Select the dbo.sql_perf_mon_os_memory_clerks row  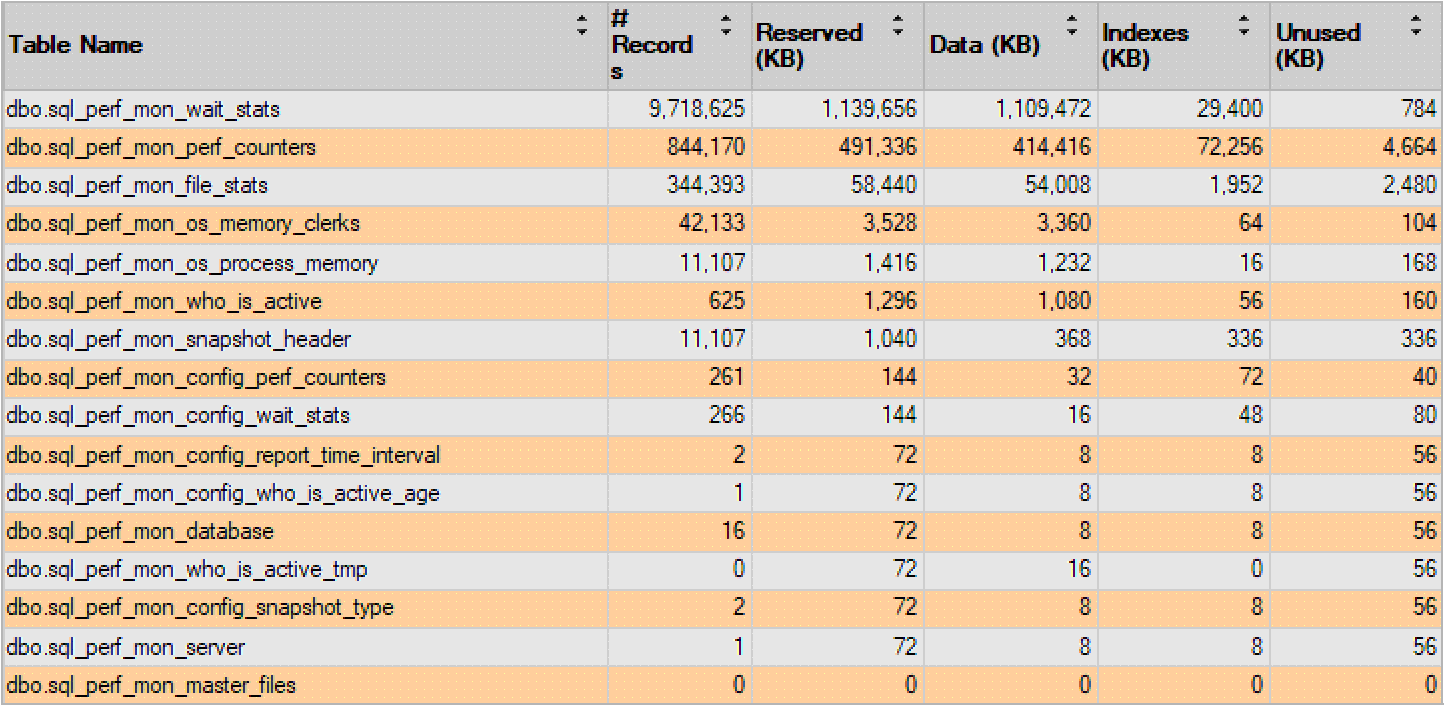pyautogui.click(x=722, y=224)
